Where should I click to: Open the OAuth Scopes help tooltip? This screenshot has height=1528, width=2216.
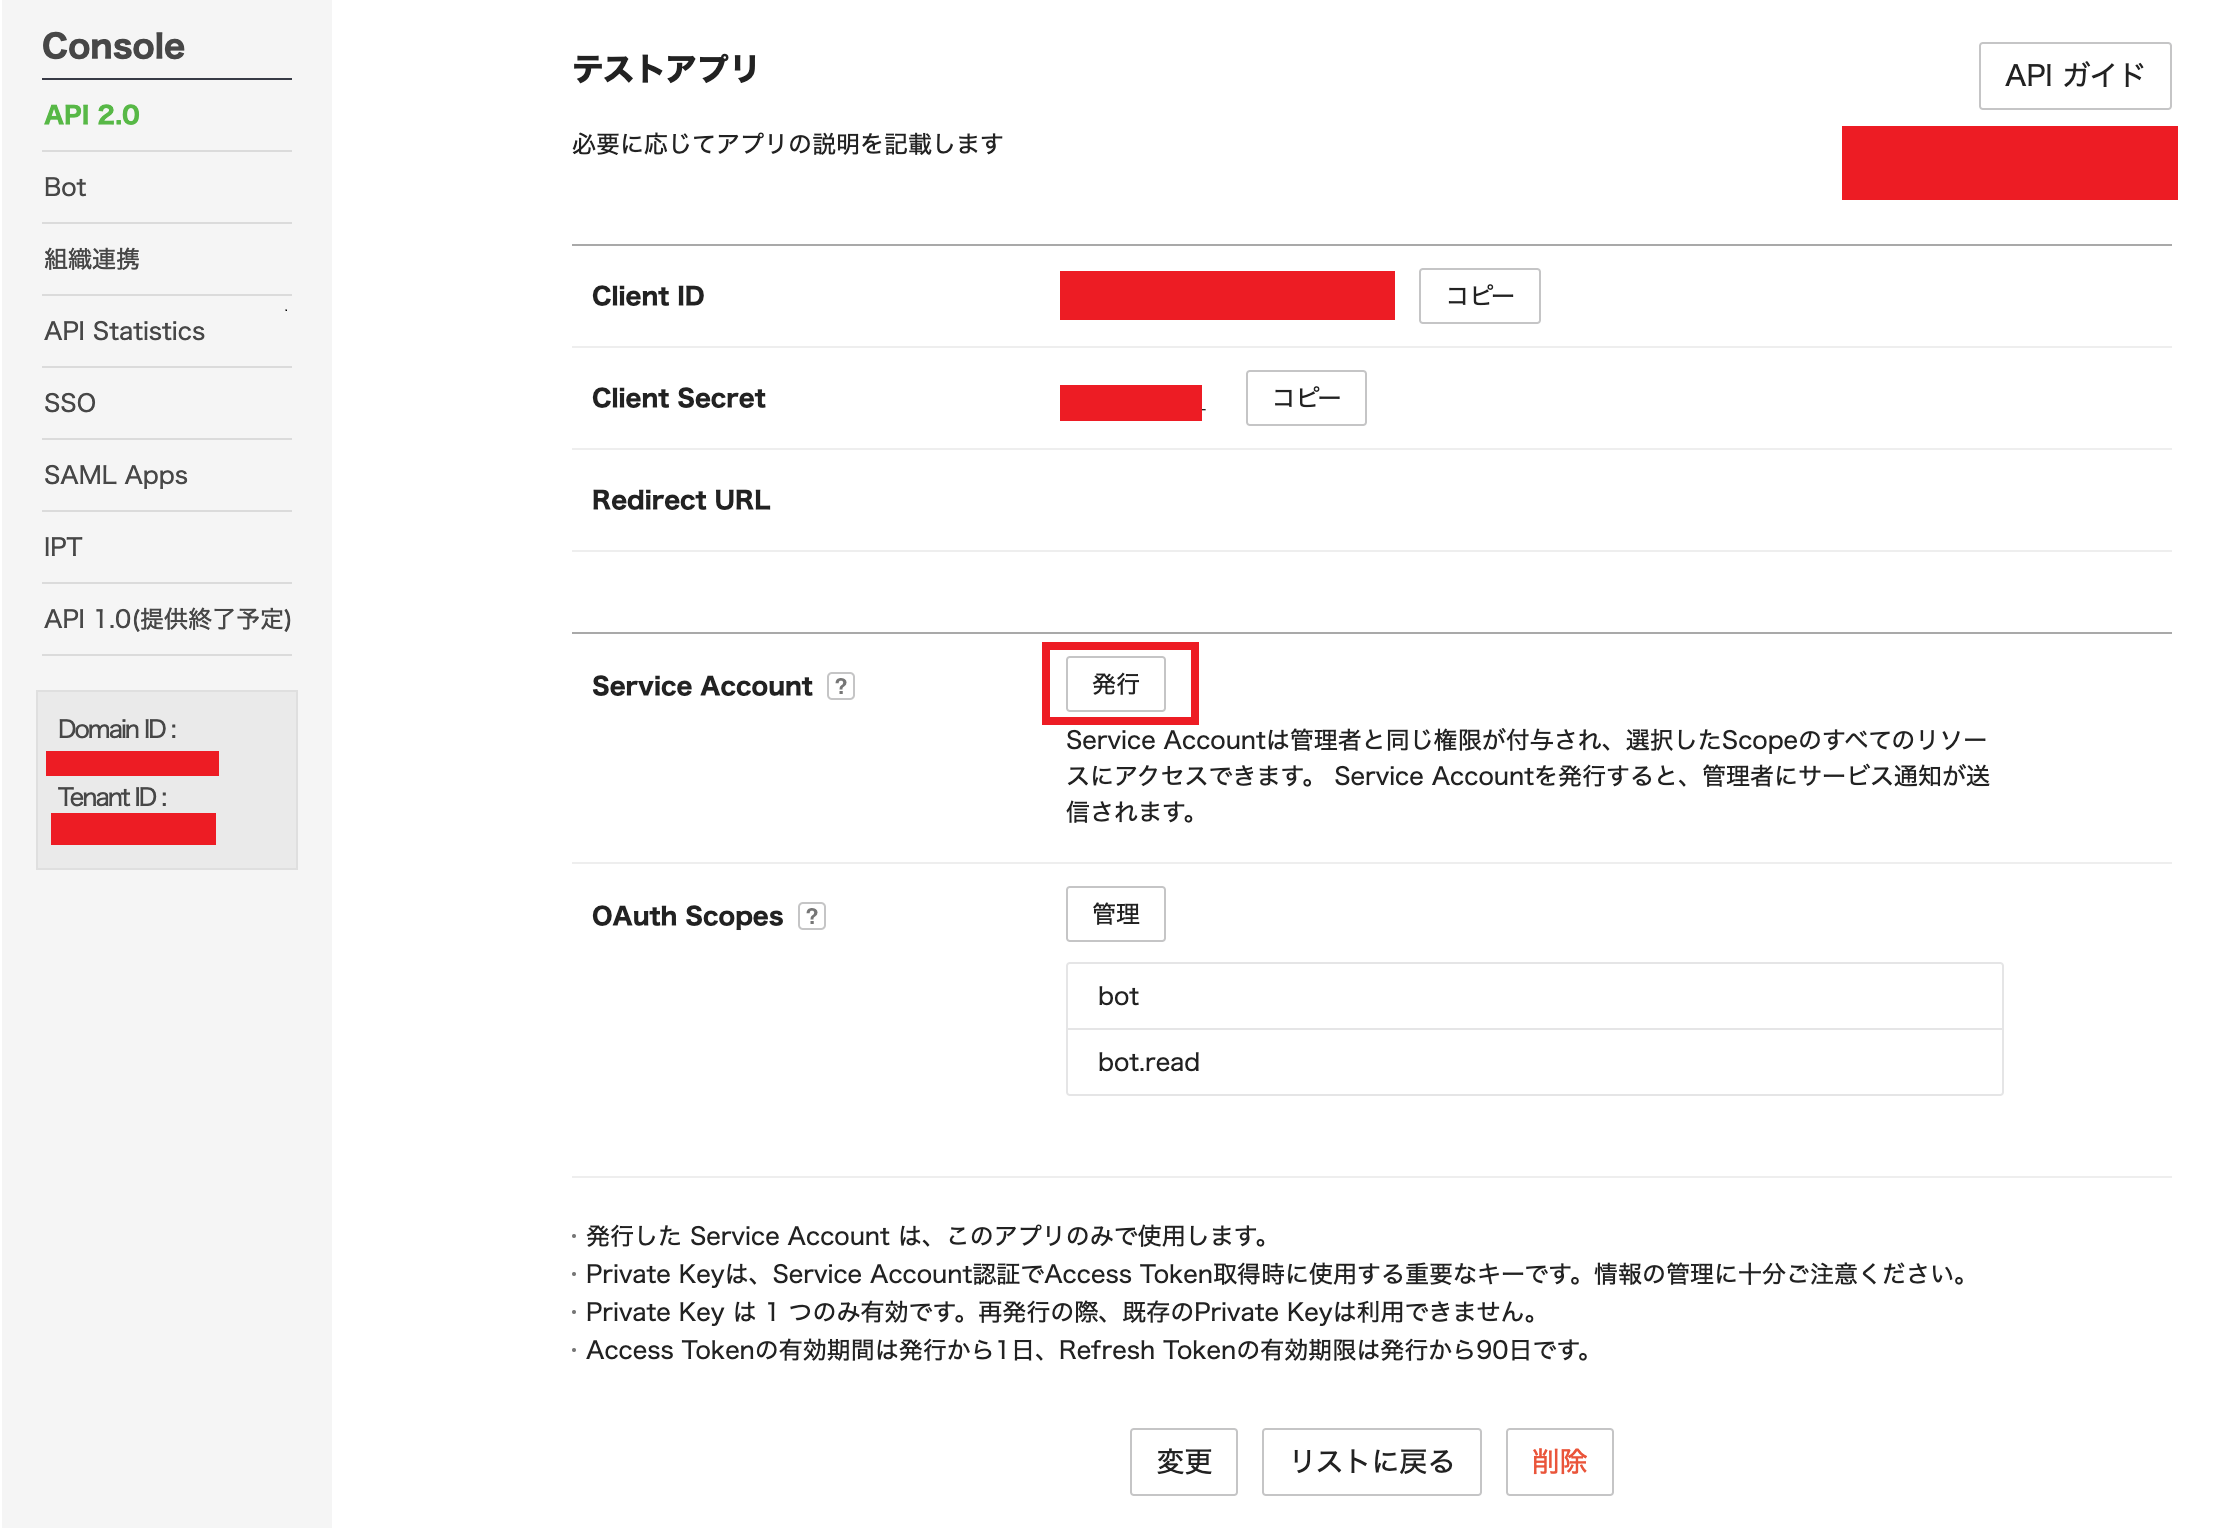(812, 916)
